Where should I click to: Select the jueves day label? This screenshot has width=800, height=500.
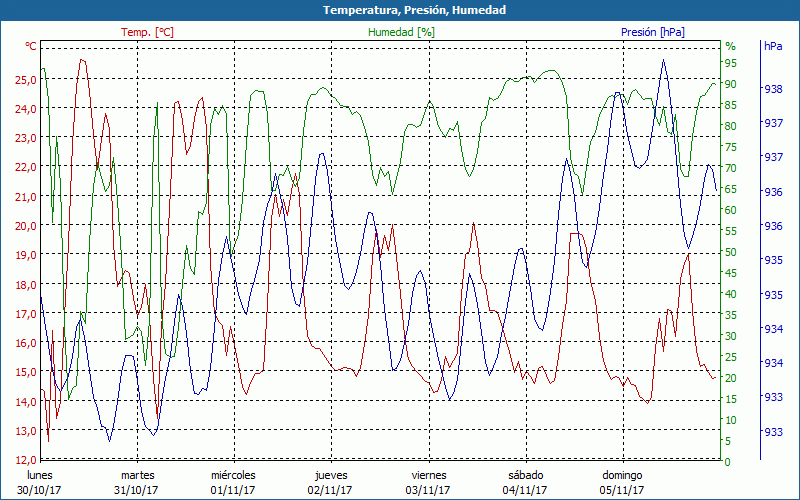331,475
